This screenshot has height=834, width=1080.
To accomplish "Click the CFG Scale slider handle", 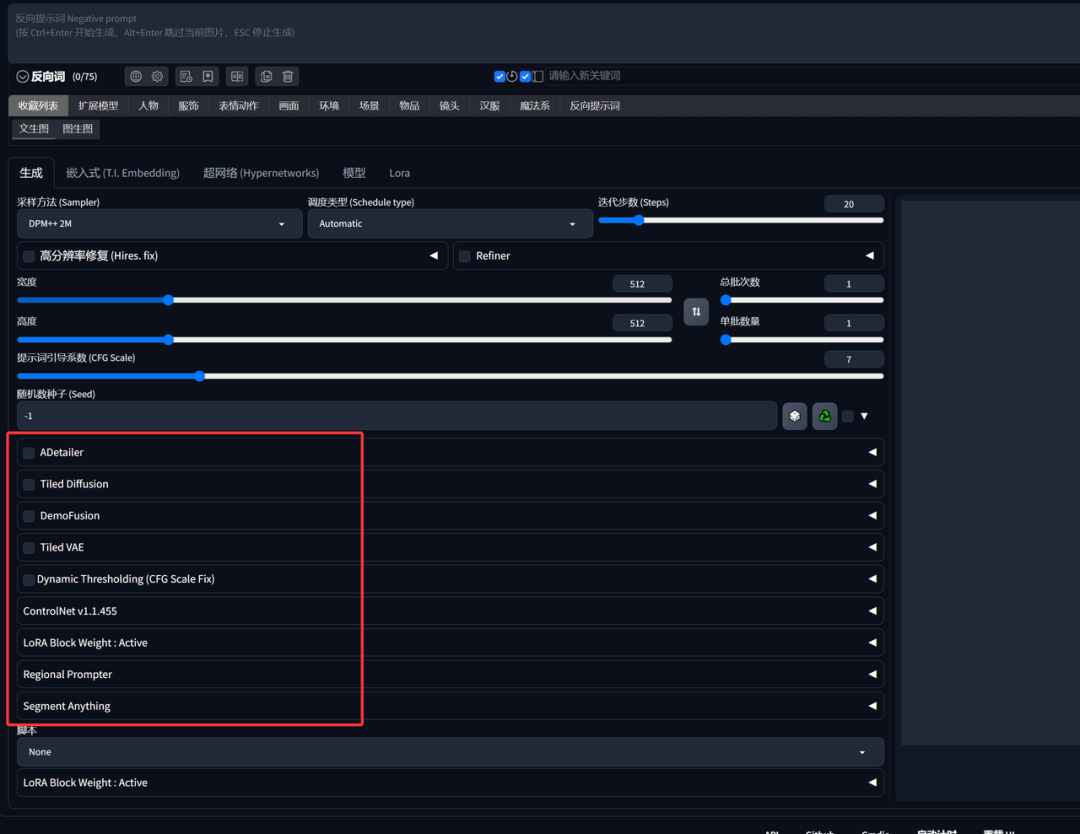I will point(200,376).
